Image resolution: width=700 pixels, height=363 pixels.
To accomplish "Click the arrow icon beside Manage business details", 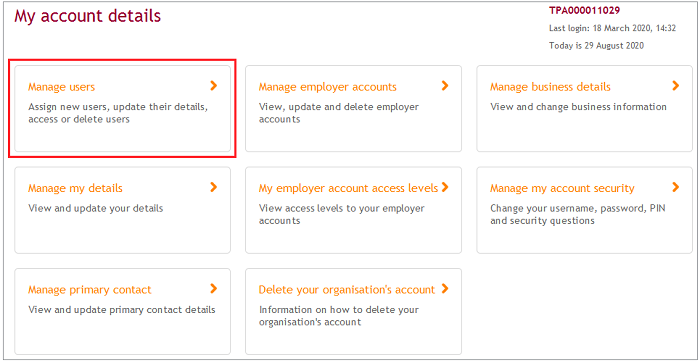I will pos(676,86).
